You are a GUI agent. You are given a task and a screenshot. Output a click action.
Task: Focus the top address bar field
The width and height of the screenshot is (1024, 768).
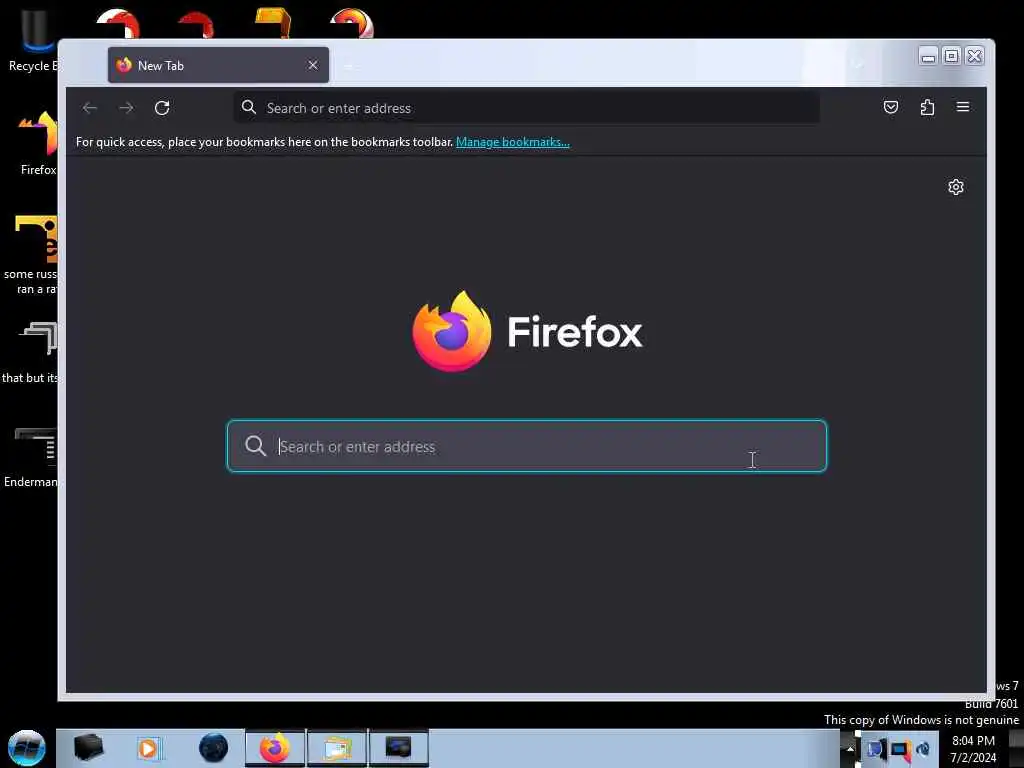point(526,108)
